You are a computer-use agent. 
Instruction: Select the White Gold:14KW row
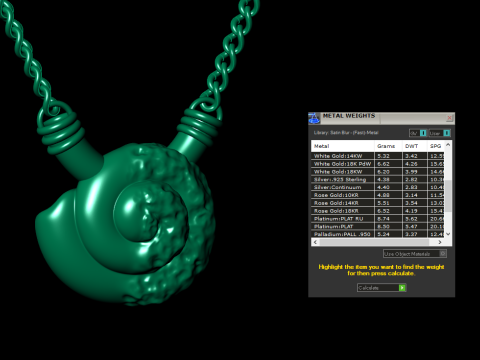[x=378, y=156]
